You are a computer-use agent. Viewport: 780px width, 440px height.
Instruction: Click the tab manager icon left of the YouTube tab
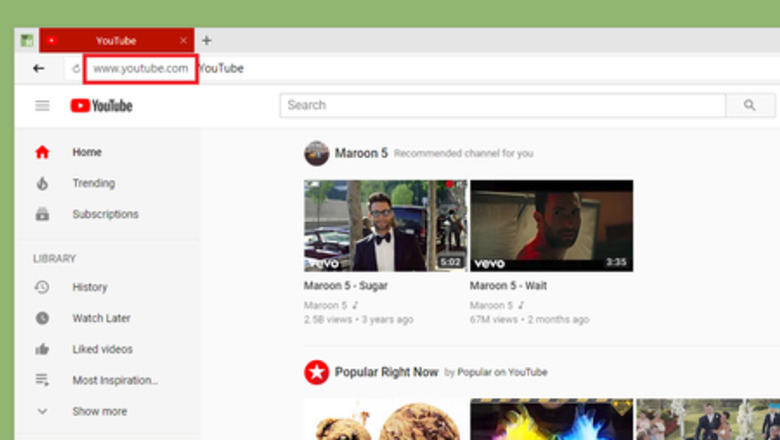coord(27,40)
